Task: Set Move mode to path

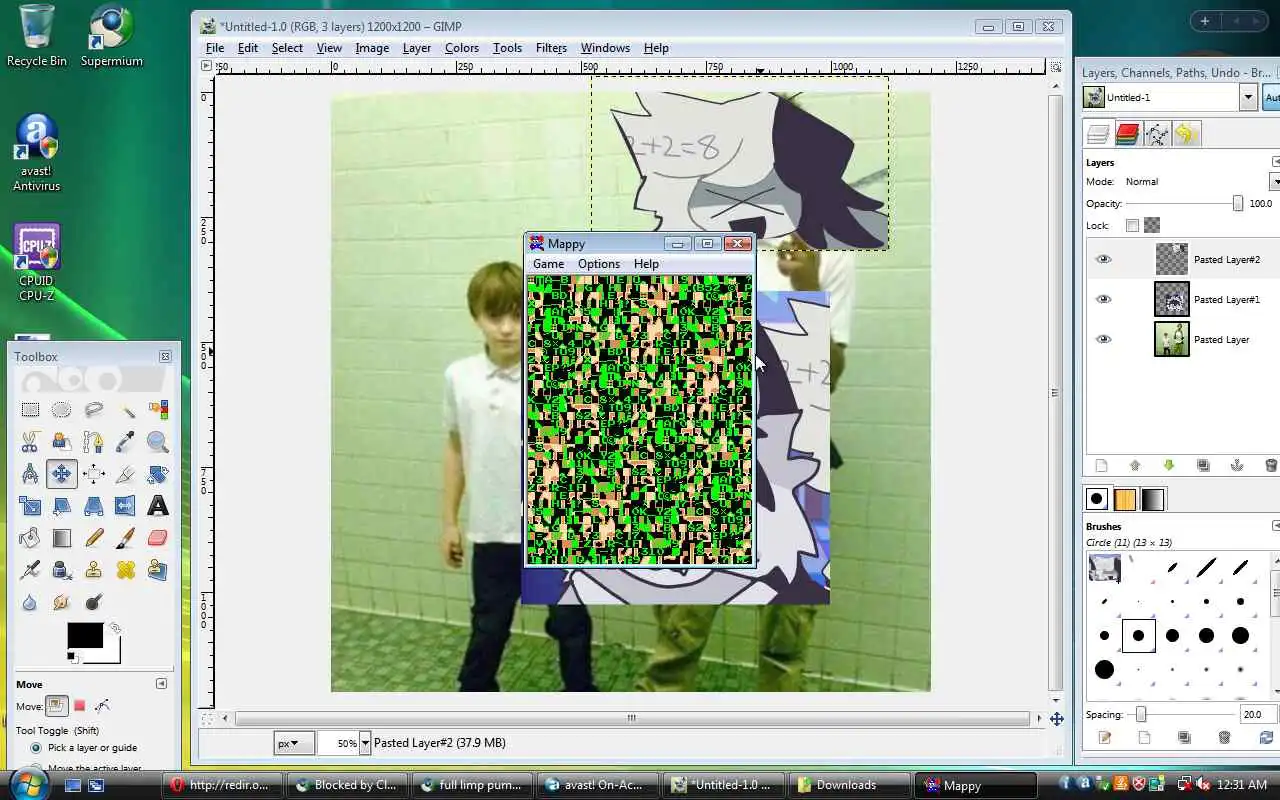Action: (101, 705)
